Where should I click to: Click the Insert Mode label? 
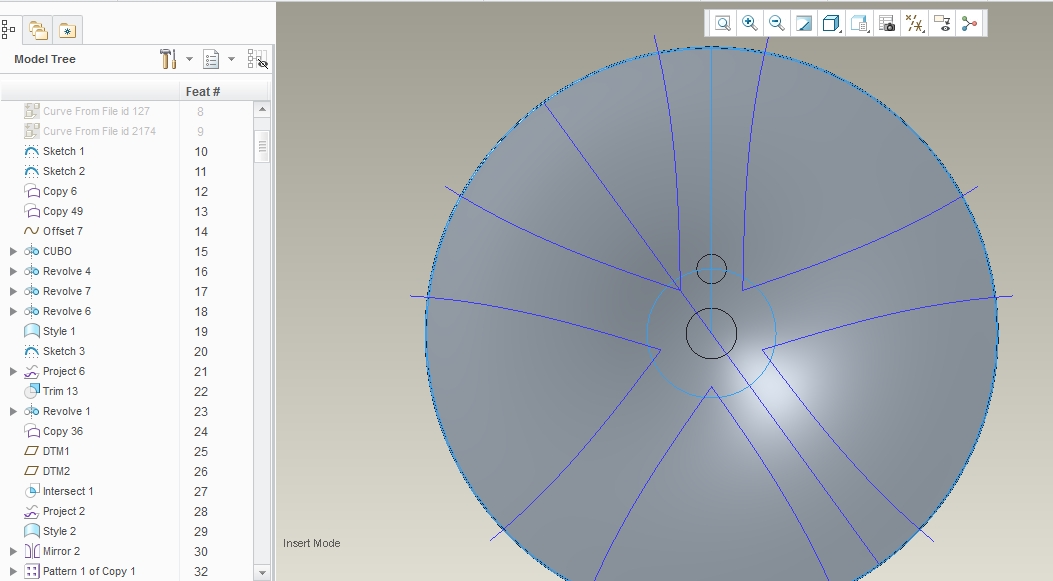[x=312, y=543]
